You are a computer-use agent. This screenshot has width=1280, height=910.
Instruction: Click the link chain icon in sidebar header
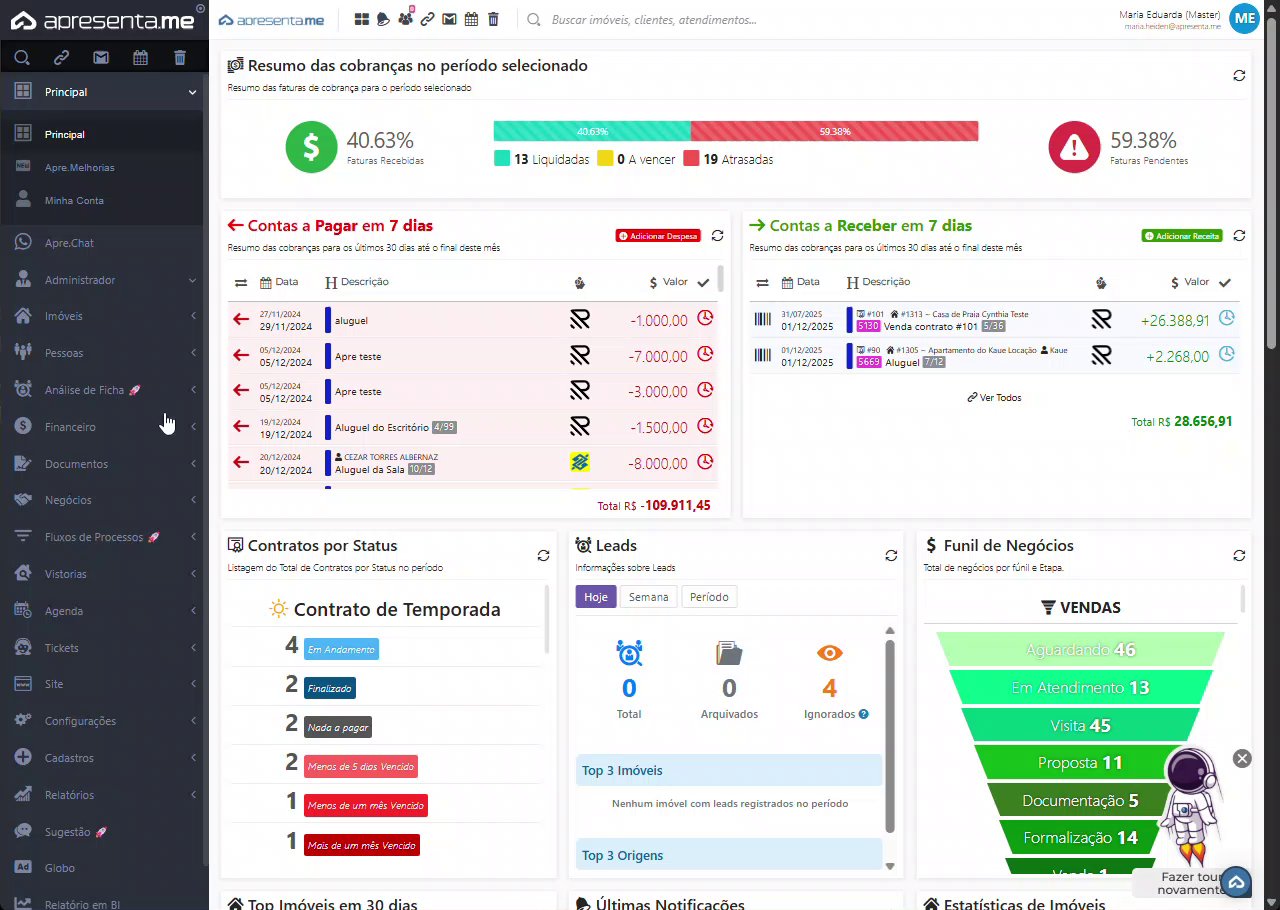tap(61, 58)
